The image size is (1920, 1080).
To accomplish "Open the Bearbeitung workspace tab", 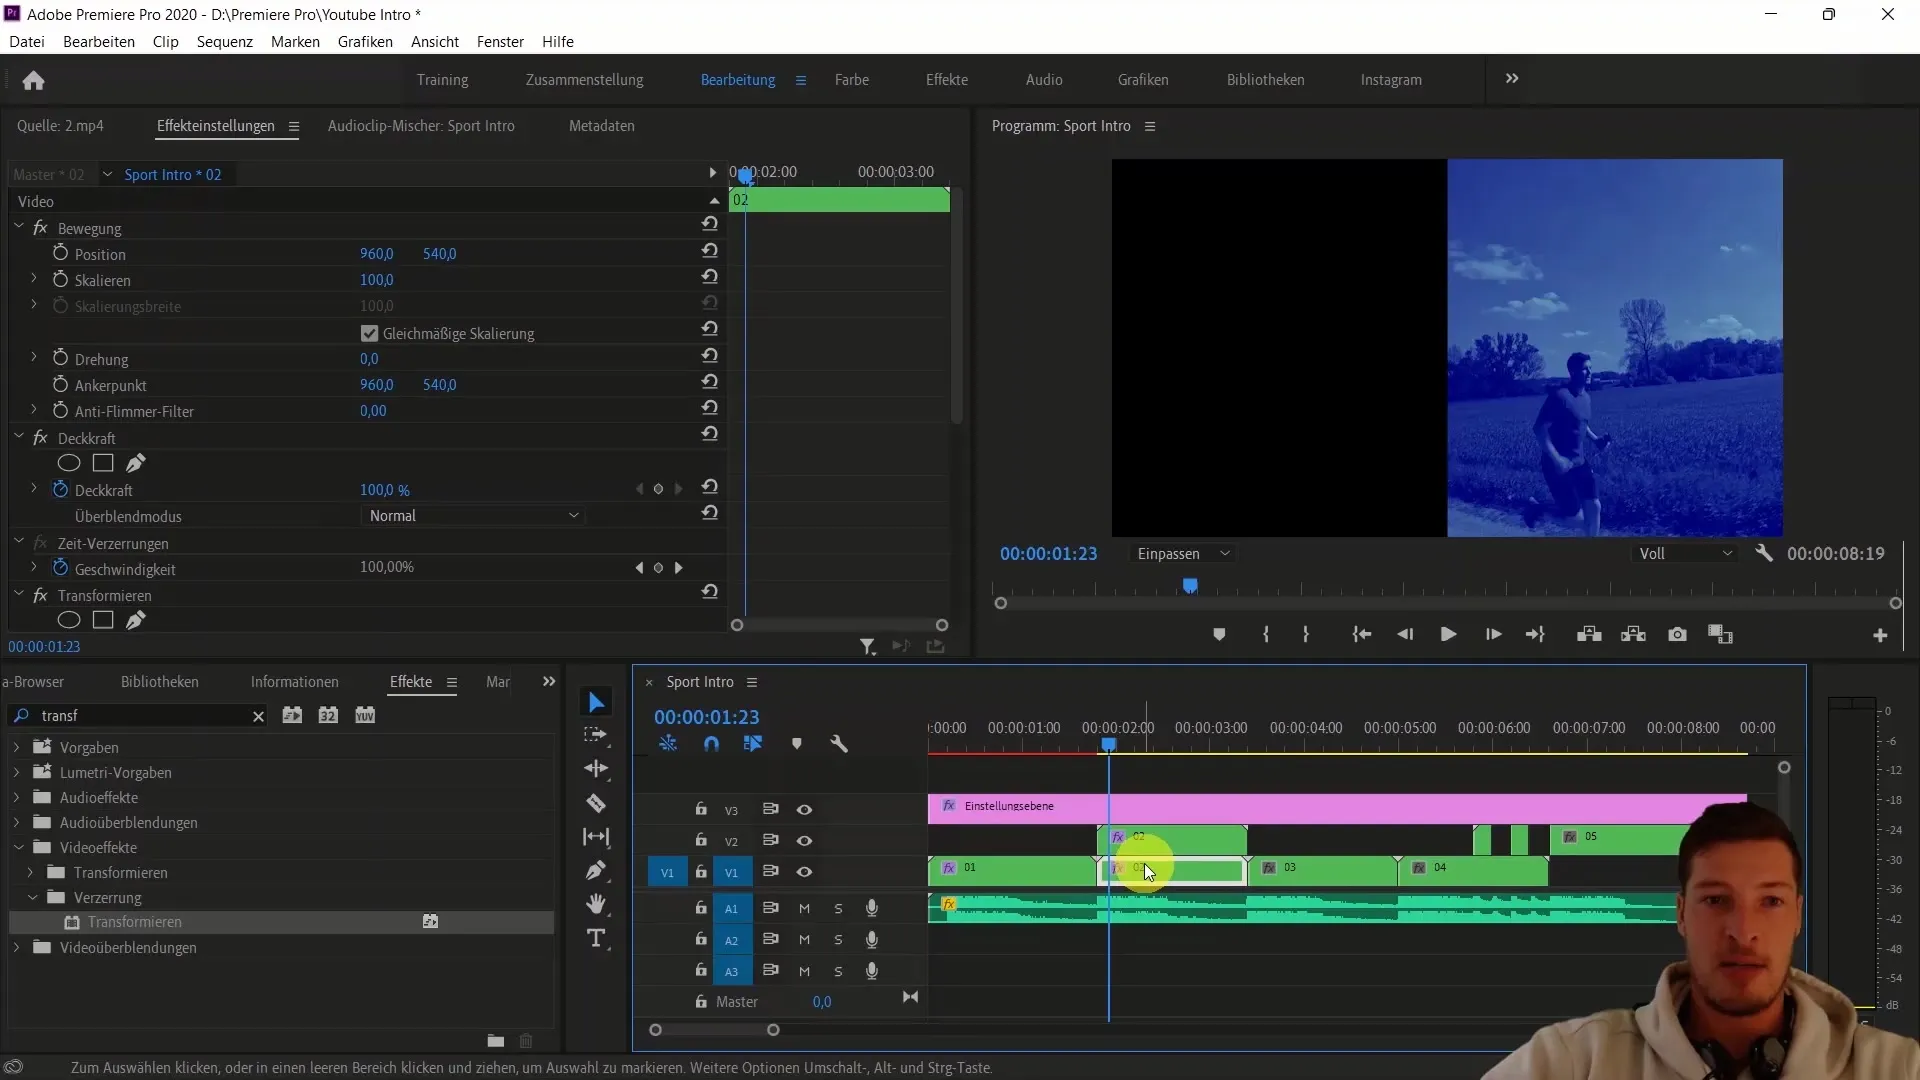I will 737,79.
